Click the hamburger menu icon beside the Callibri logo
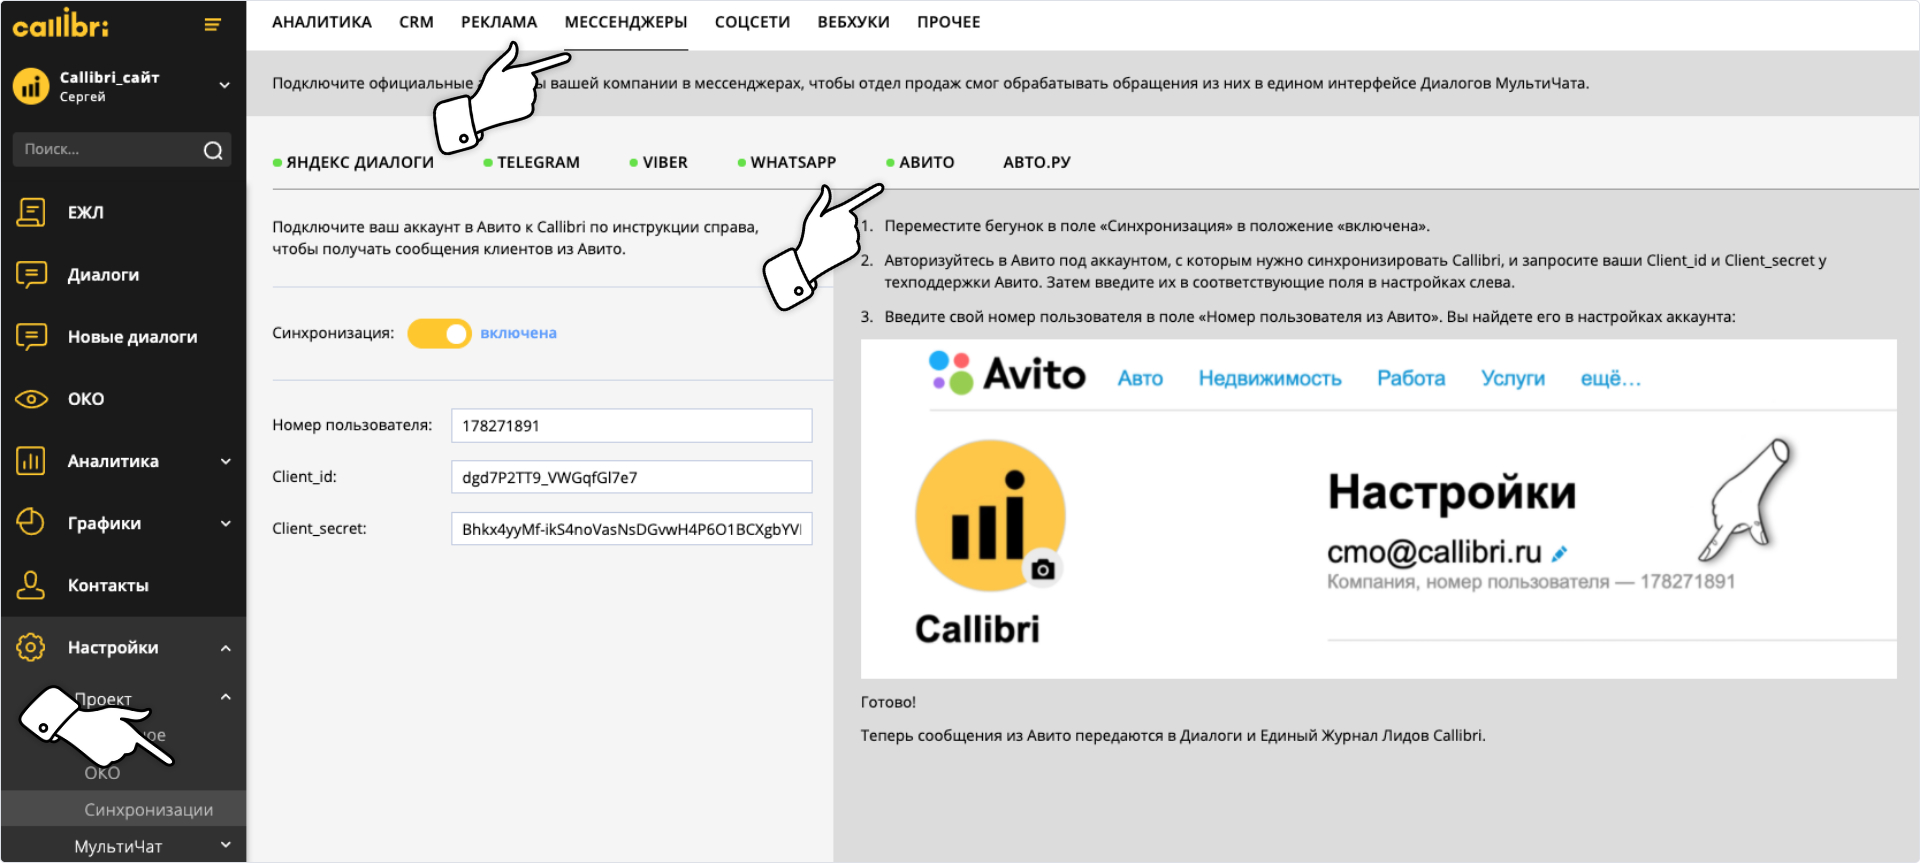The height and width of the screenshot is (863, 1920). (x=212, y=25)
